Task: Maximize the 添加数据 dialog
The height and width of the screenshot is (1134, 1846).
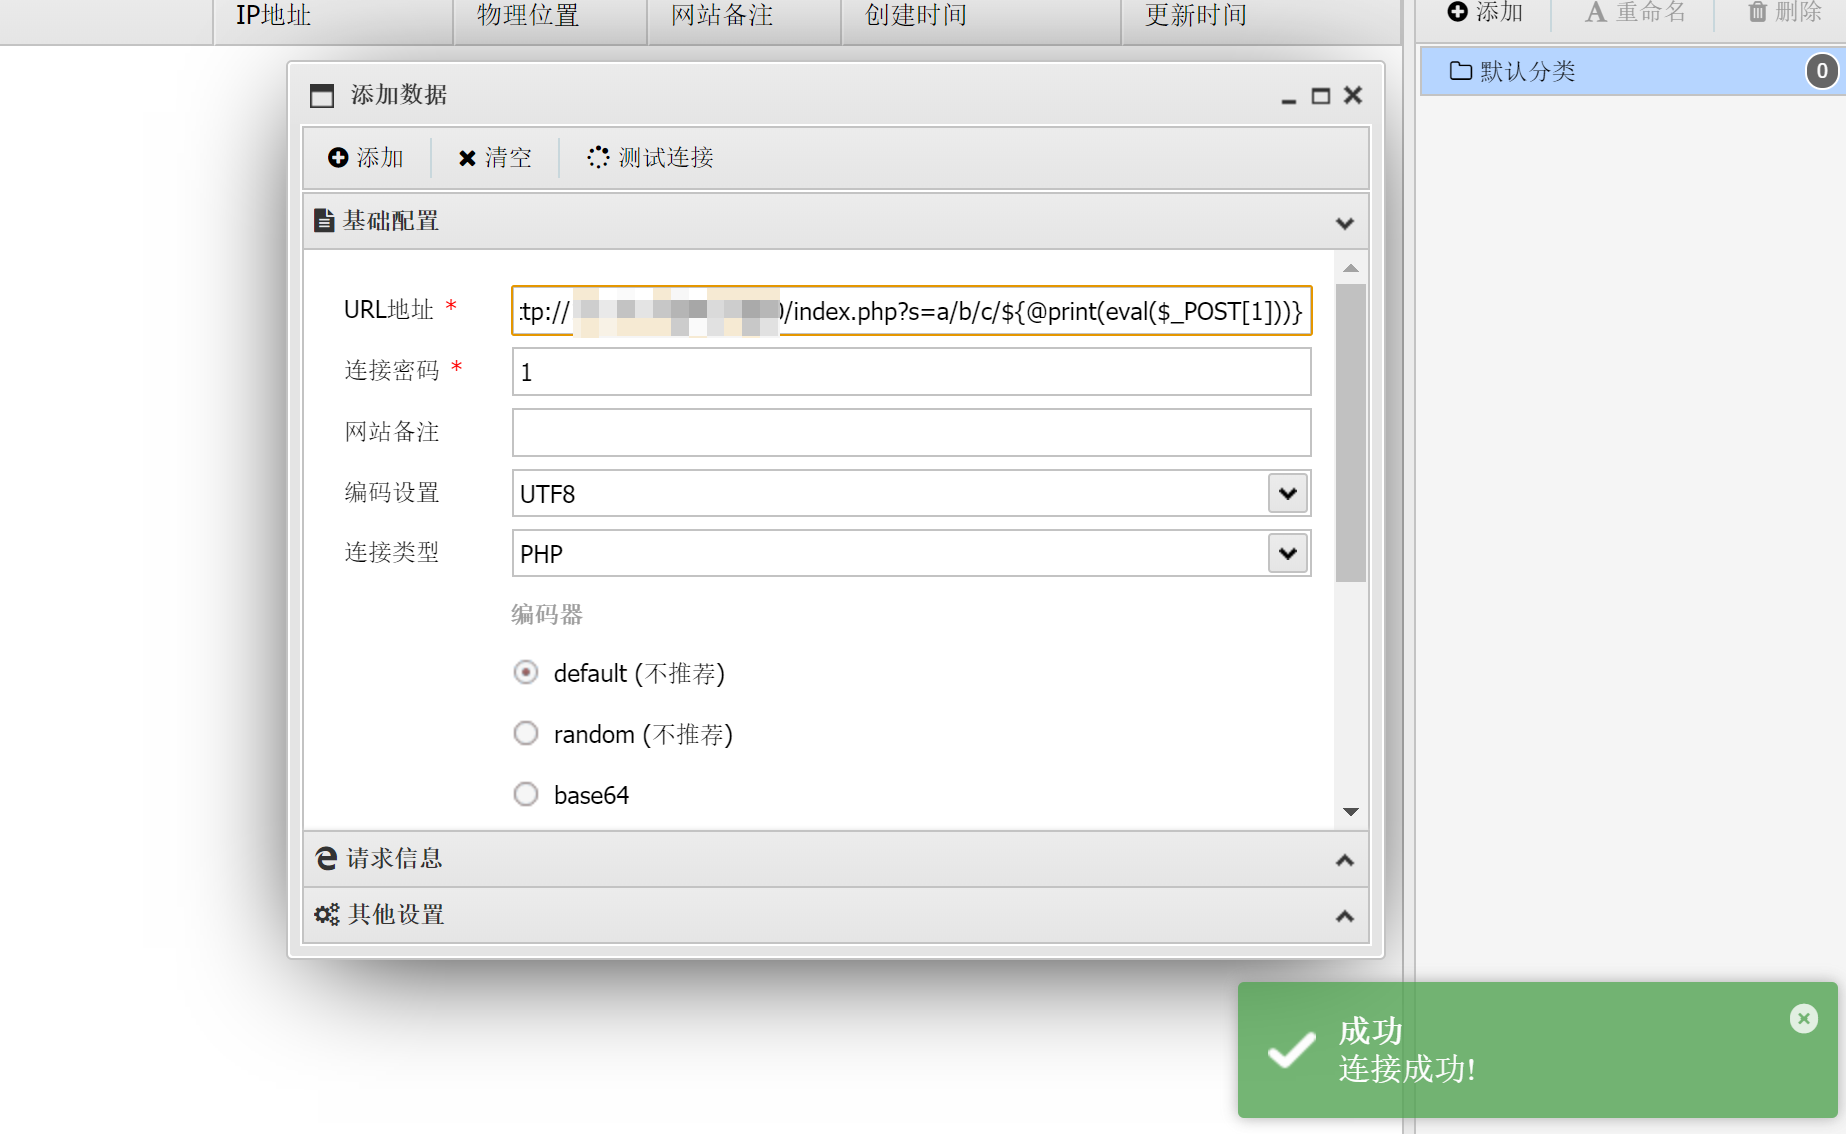Action: coord(1321,96)
